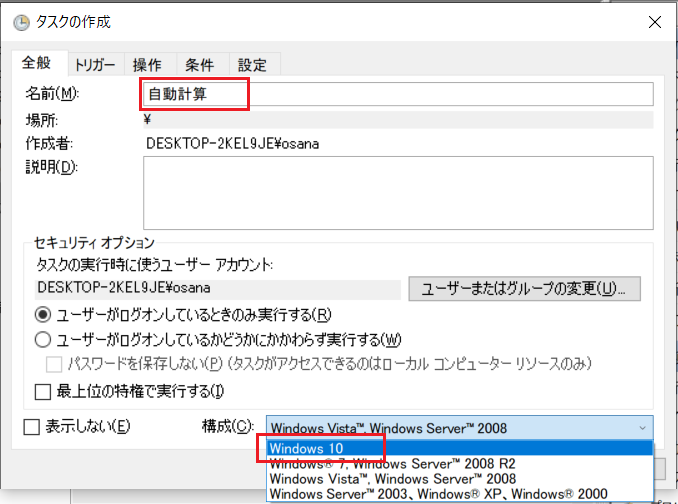Switch to the 全般 tab
The image size is (678, 504).
click(x=37, y=63)
